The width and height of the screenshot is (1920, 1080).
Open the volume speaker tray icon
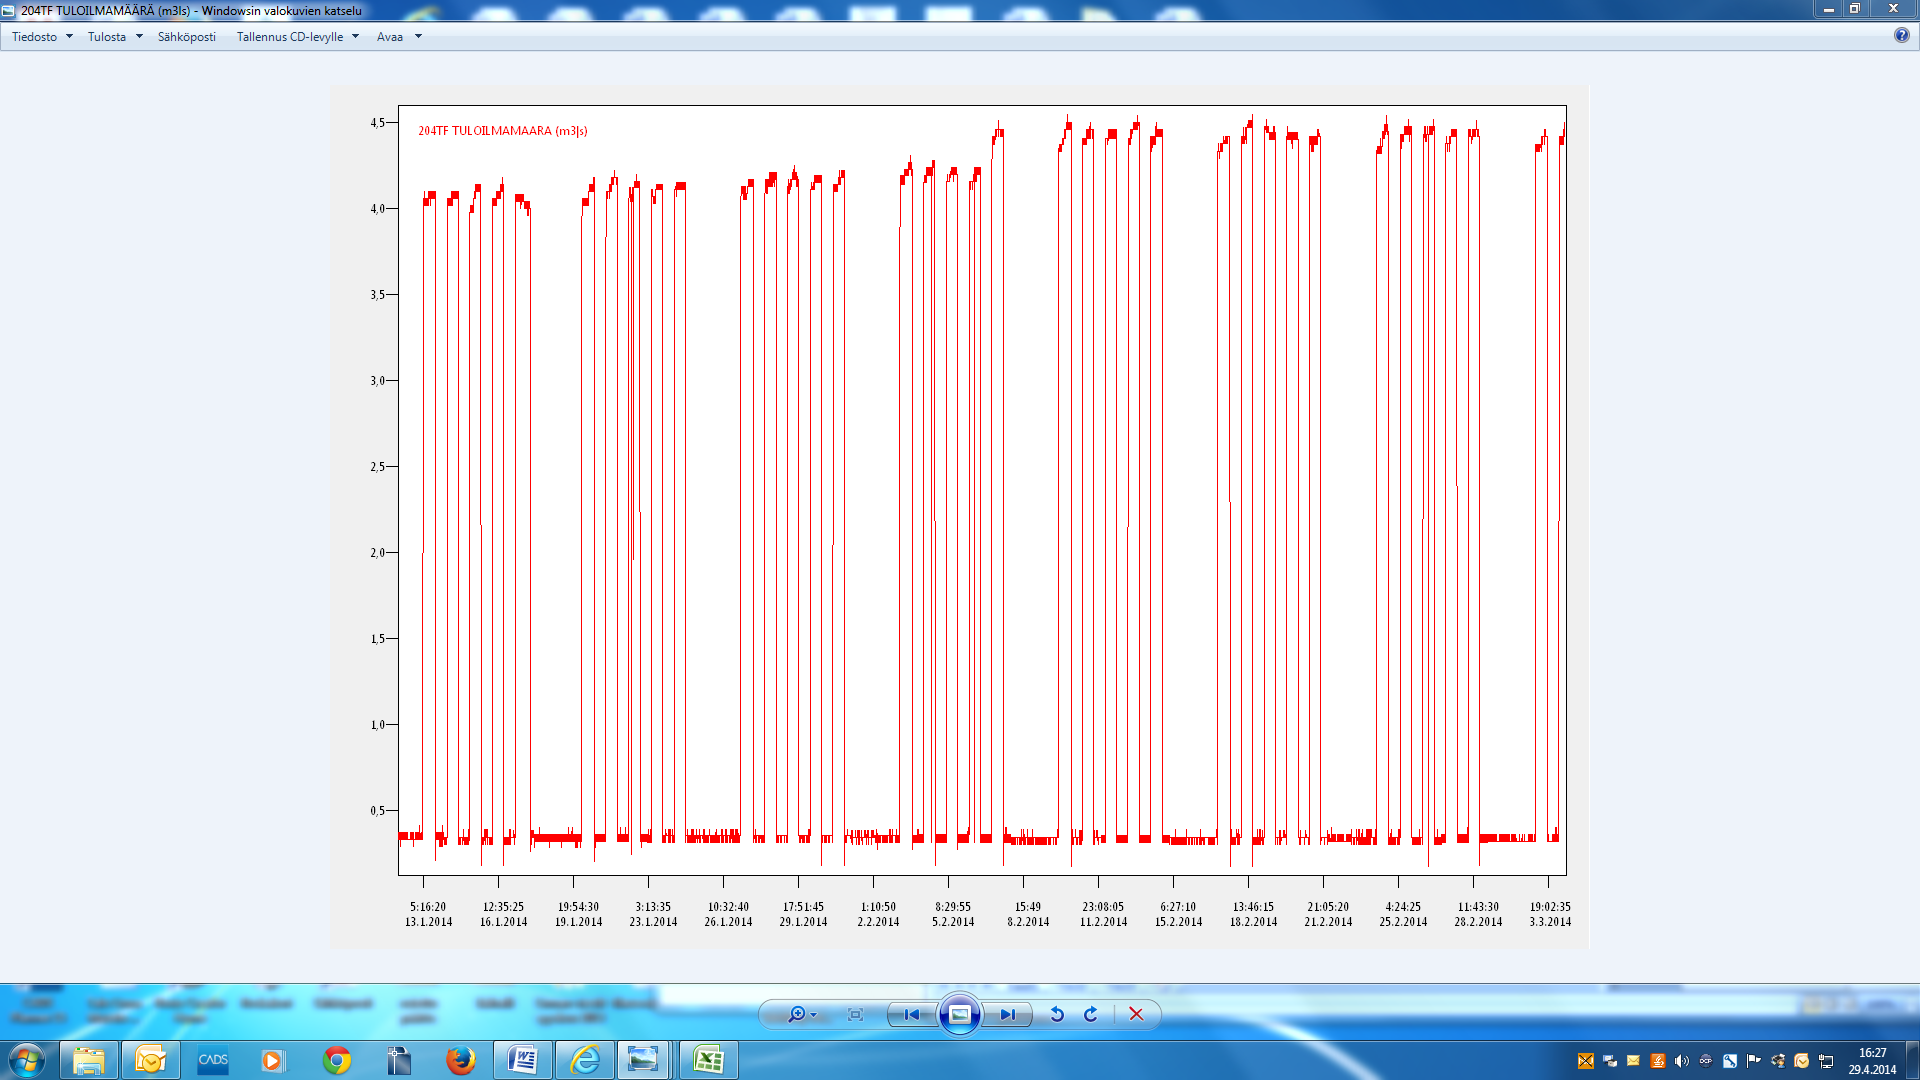click(x=1681, y=1061)
